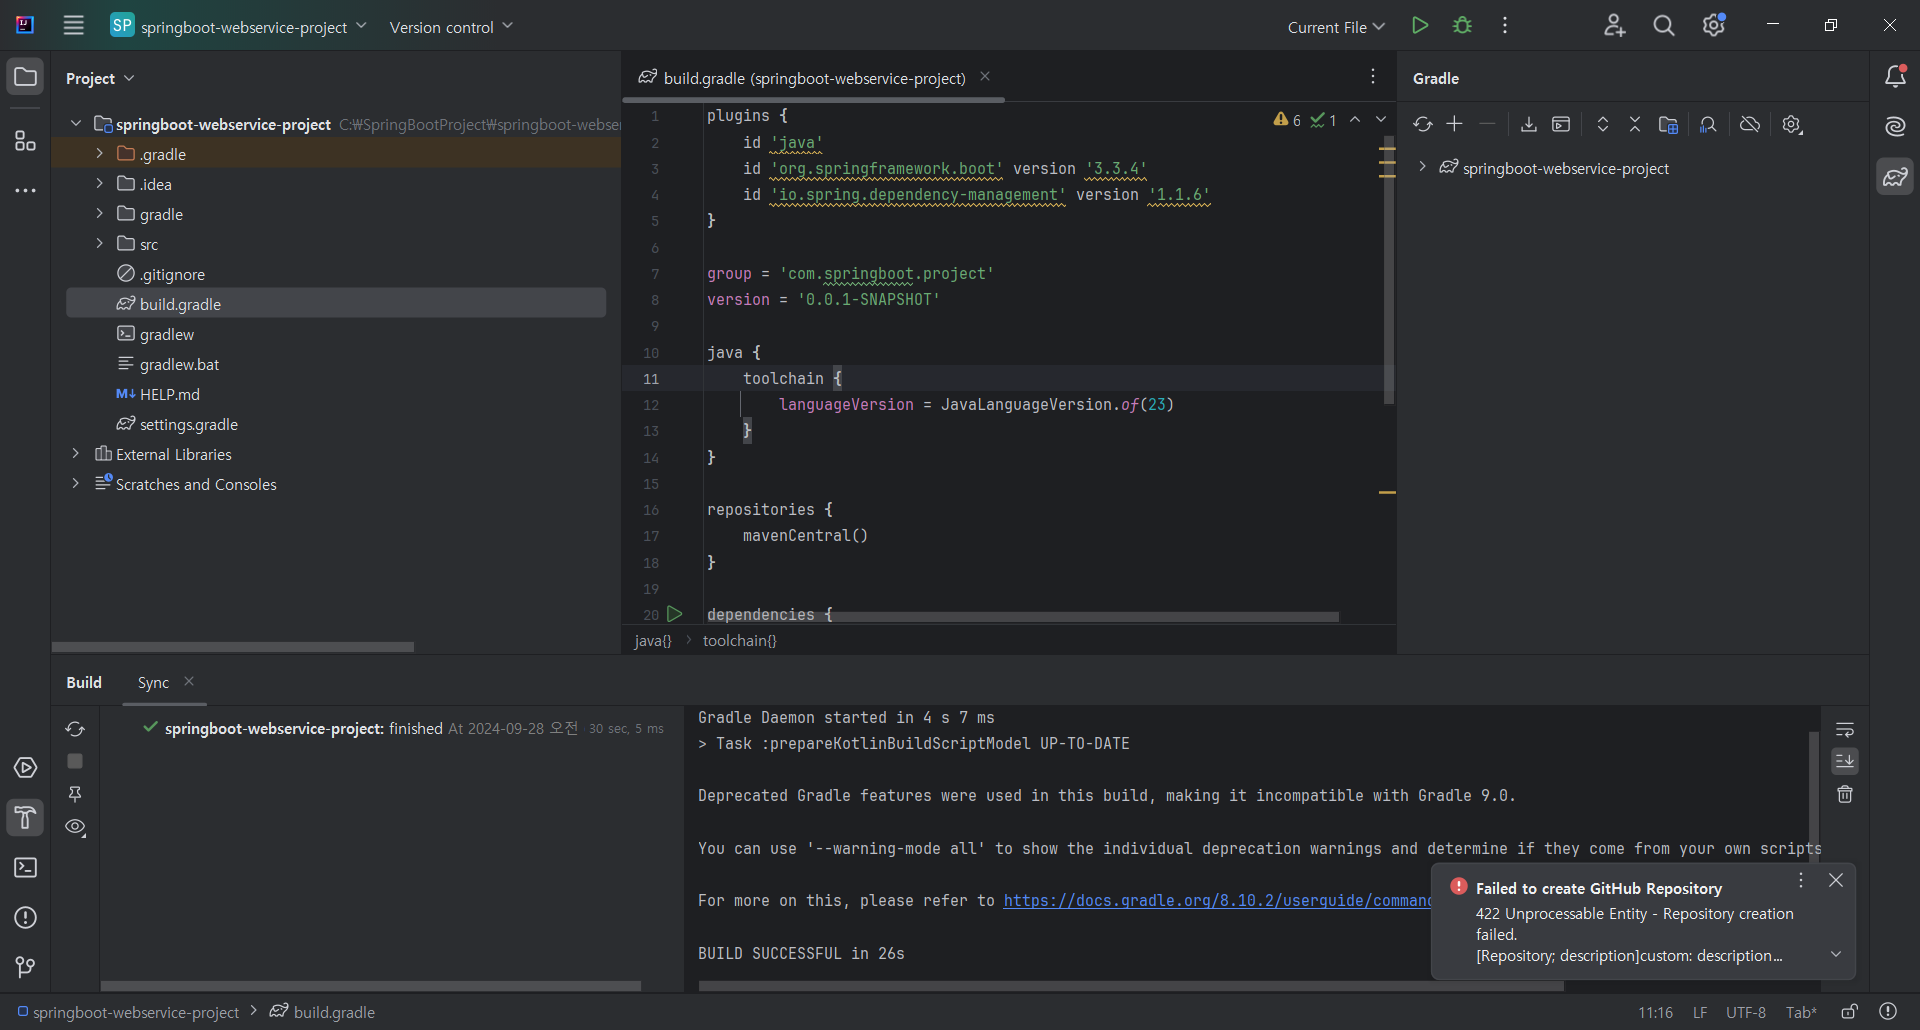Open springboot-webservice-project project menu
Image resolution: width=1920 pixels, height=1030 pixels.
point(239,27)
